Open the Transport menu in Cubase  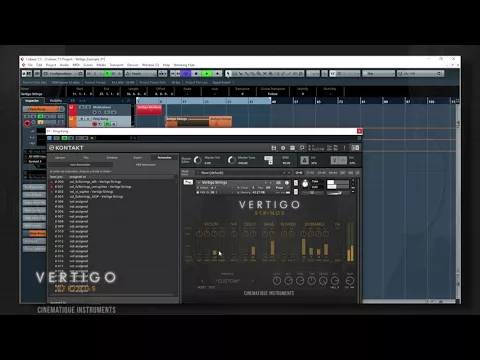tap(116, 65)
